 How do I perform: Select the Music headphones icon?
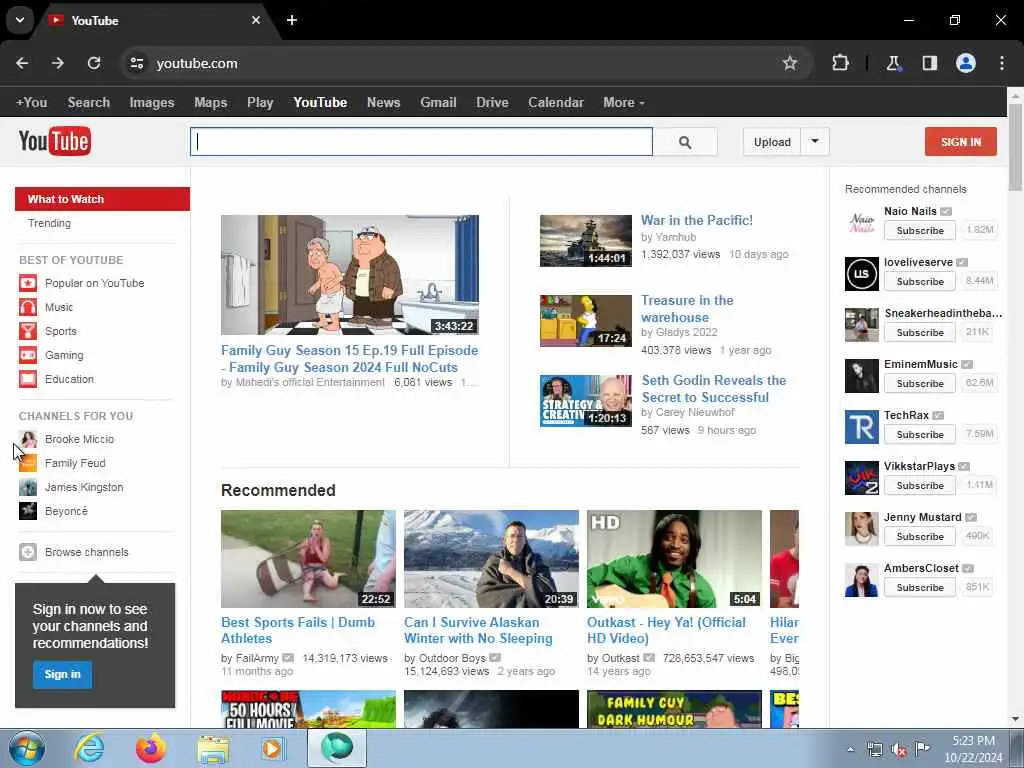pos(28,307)
